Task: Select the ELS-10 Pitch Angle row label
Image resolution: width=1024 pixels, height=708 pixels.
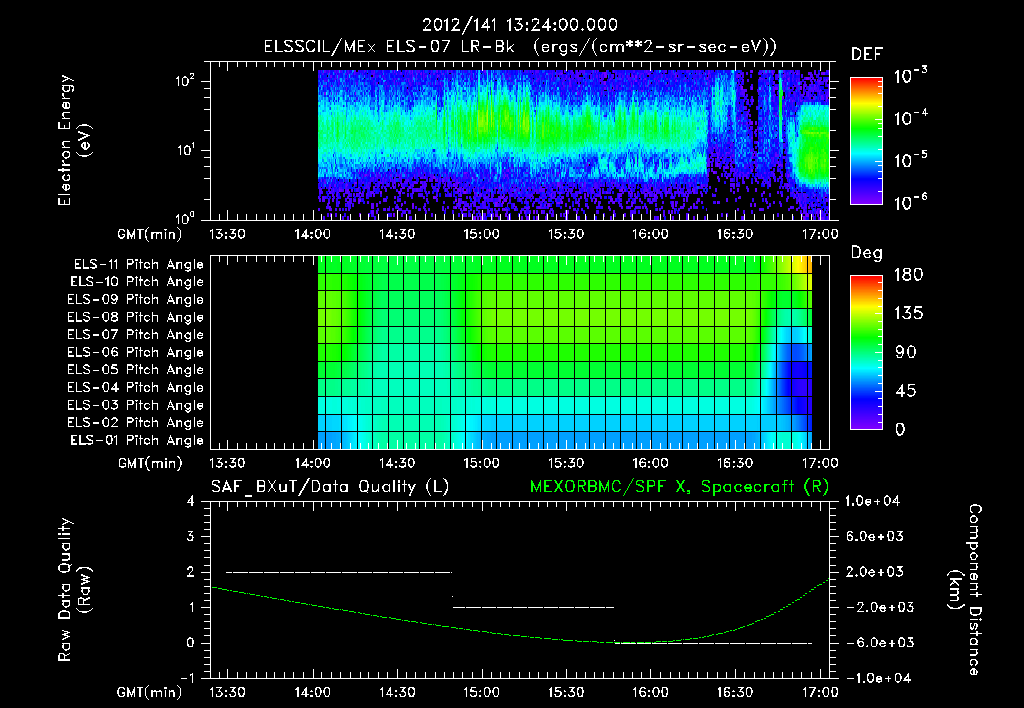Action: pos(137,282)
